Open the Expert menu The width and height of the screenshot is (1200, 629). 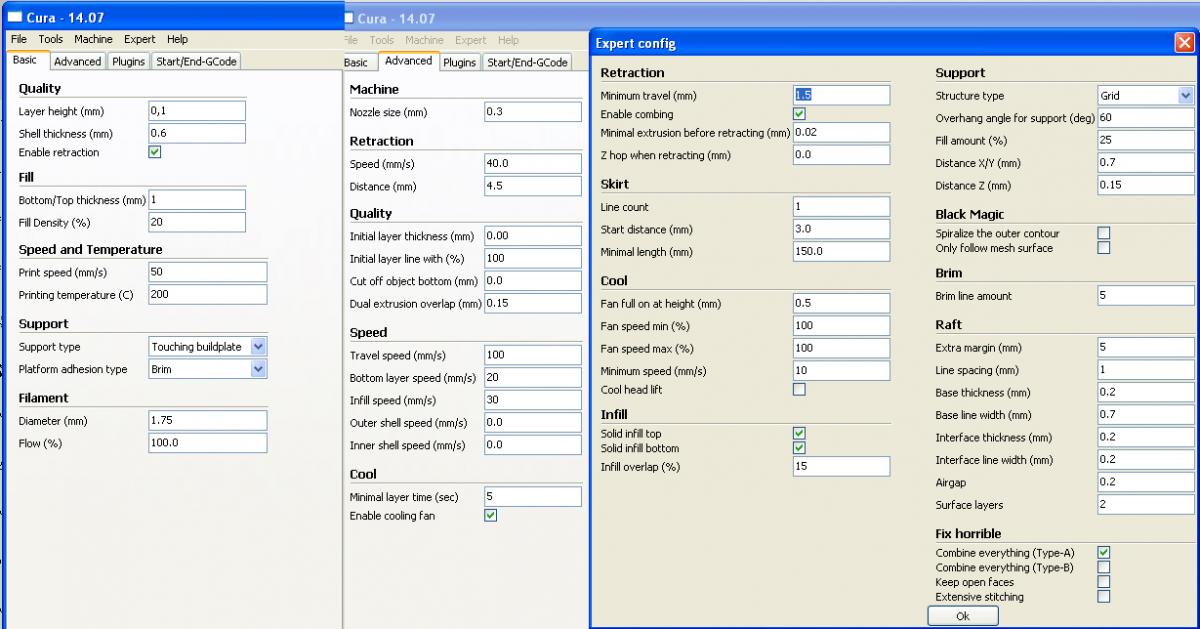click(139, 39)
